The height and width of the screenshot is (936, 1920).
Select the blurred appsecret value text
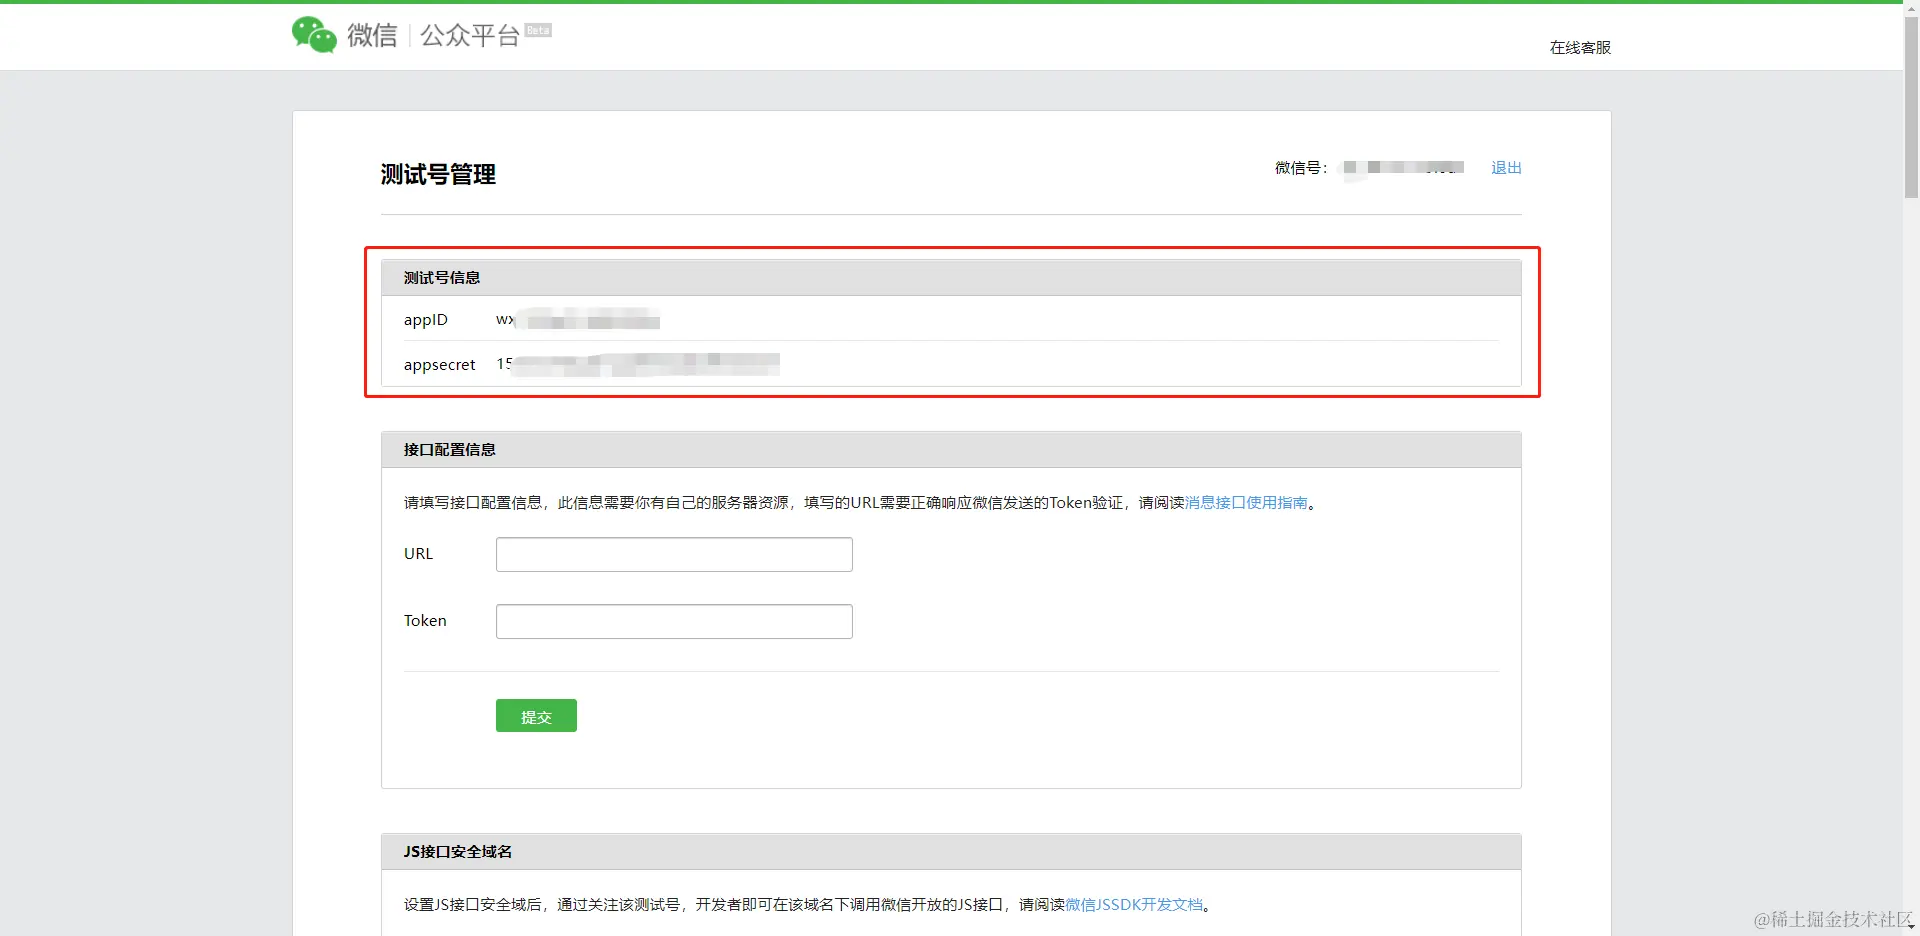[640, 364]
